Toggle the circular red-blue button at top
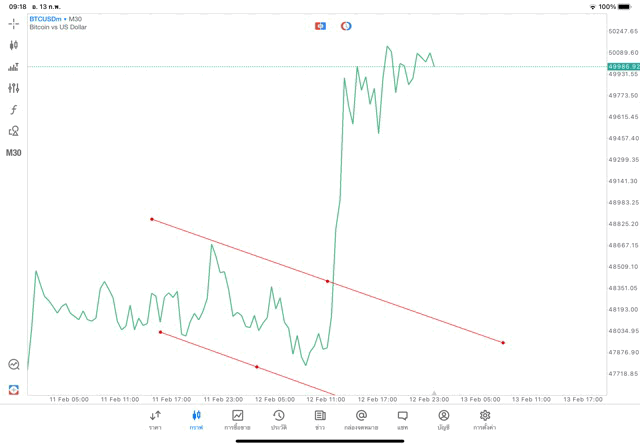 pos(346,25)
